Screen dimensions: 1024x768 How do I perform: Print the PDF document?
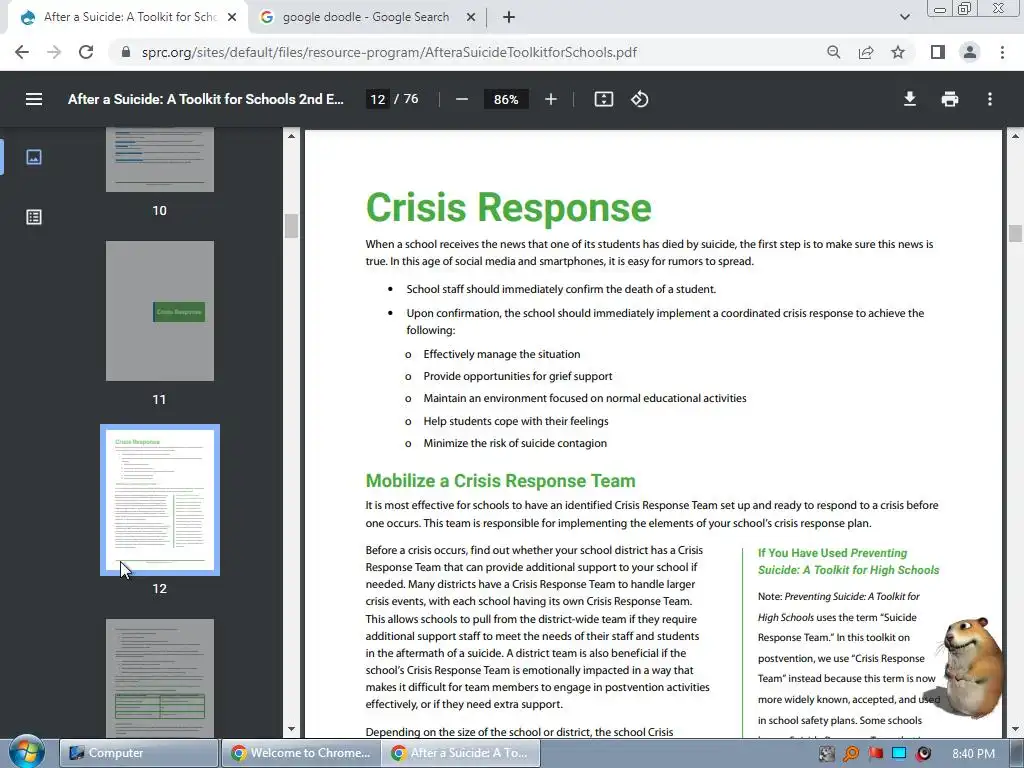(950, 99)
